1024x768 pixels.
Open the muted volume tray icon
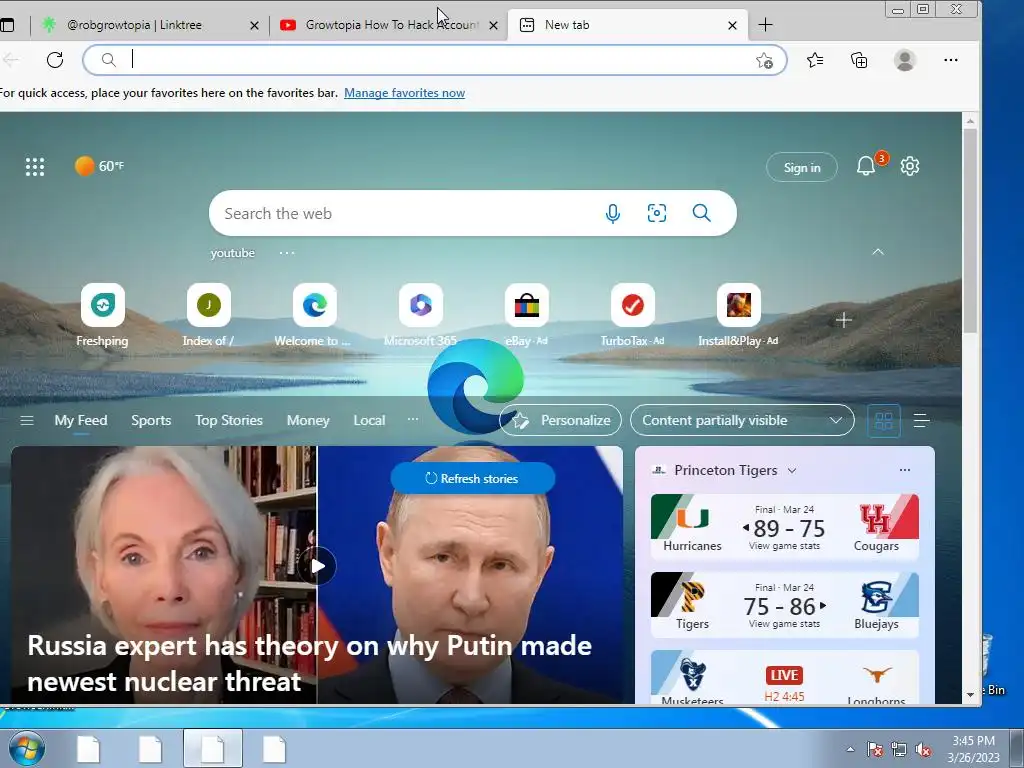point(923,750)
